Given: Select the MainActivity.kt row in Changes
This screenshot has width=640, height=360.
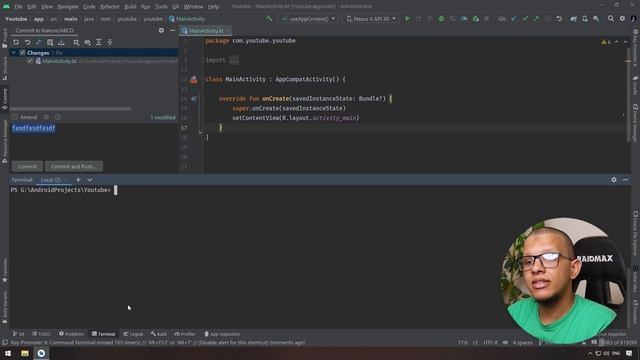Looking at the screenshot, I should click(x=94, y=61).
